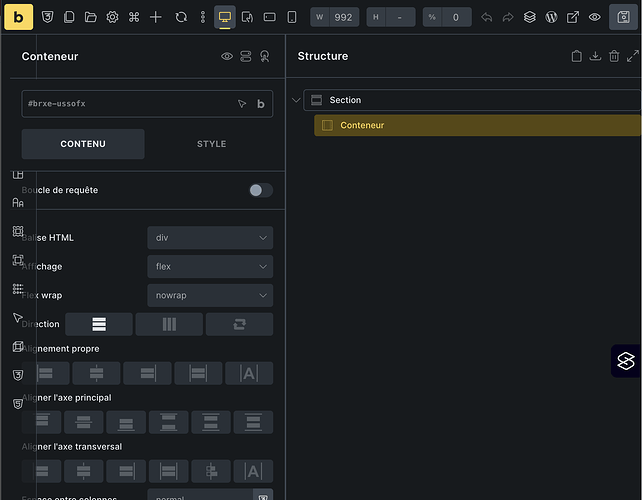642x500 pixels.
Task: Click the reverse Direction option
Action: [240, 324]
